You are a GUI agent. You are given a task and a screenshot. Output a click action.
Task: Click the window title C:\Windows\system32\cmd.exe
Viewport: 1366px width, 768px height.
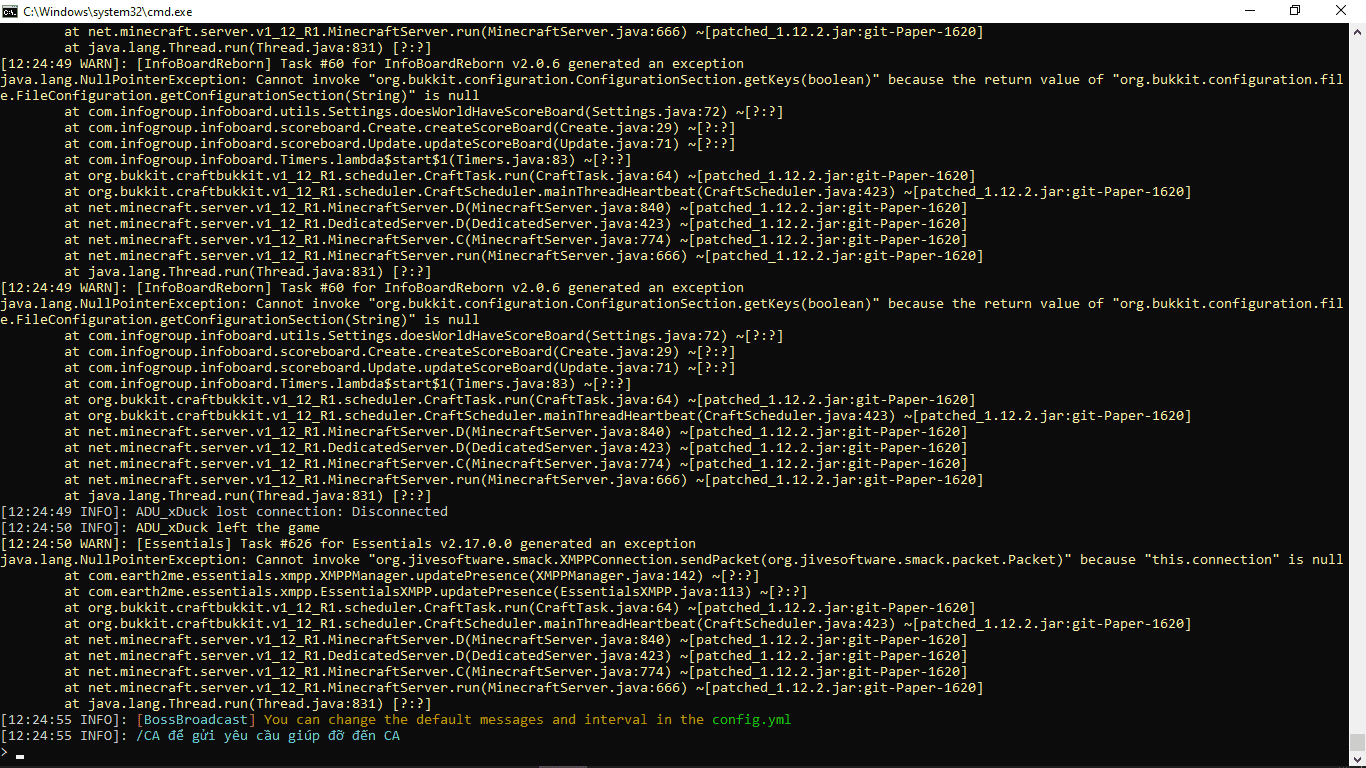click(x=108, y=11)
